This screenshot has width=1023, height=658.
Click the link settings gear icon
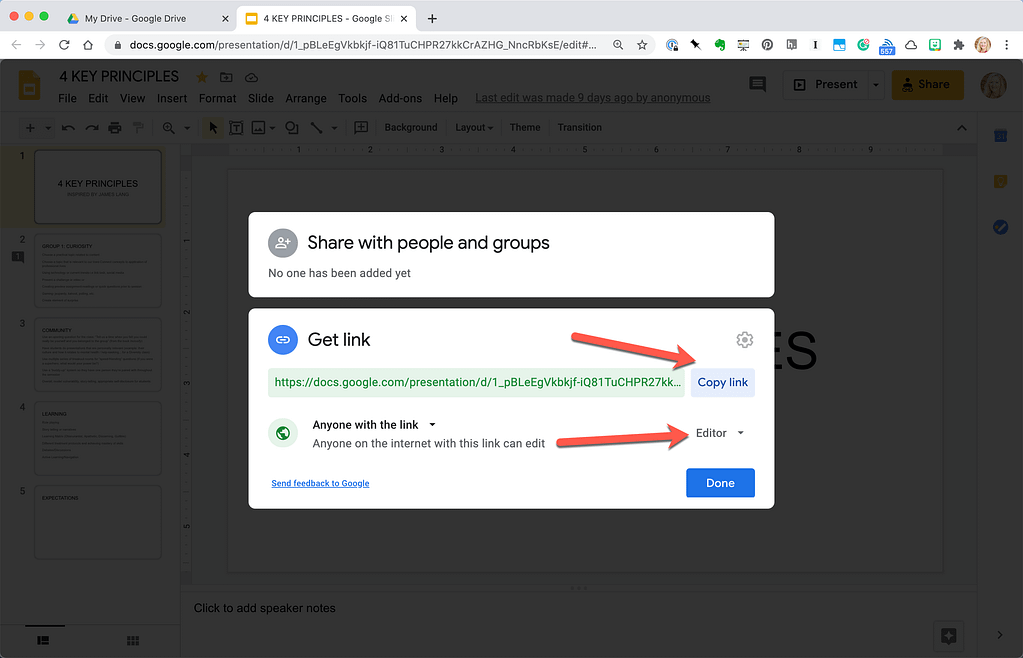coord(744,340)
